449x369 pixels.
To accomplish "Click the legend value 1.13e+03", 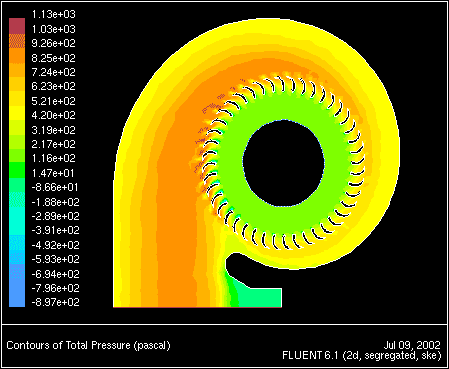I will point(53,14).
